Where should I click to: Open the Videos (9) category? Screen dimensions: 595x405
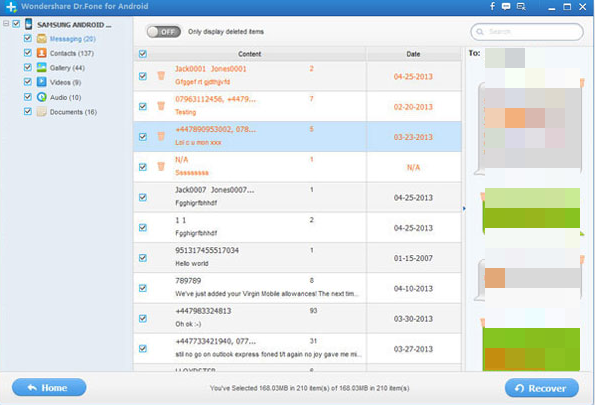[65, 82]
